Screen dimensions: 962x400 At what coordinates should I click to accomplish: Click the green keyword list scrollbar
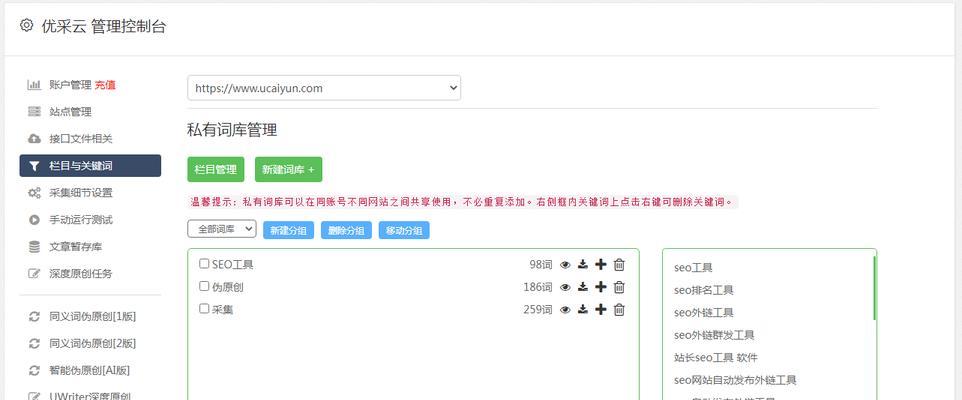tap(874, 287)
